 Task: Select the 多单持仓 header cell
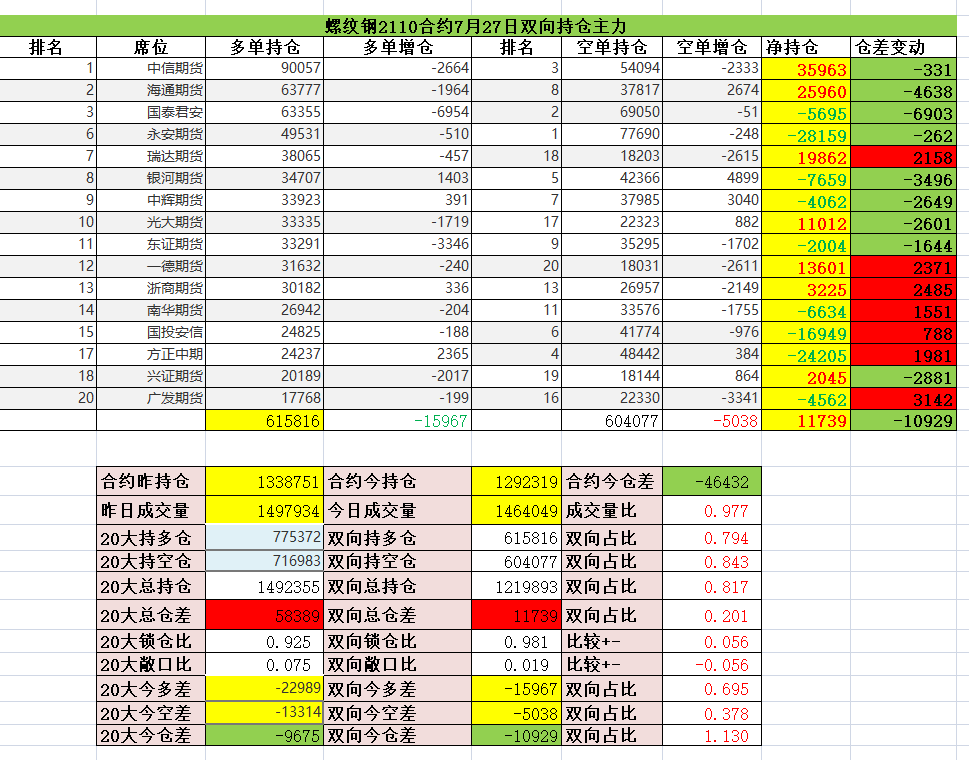click(264, 47)
